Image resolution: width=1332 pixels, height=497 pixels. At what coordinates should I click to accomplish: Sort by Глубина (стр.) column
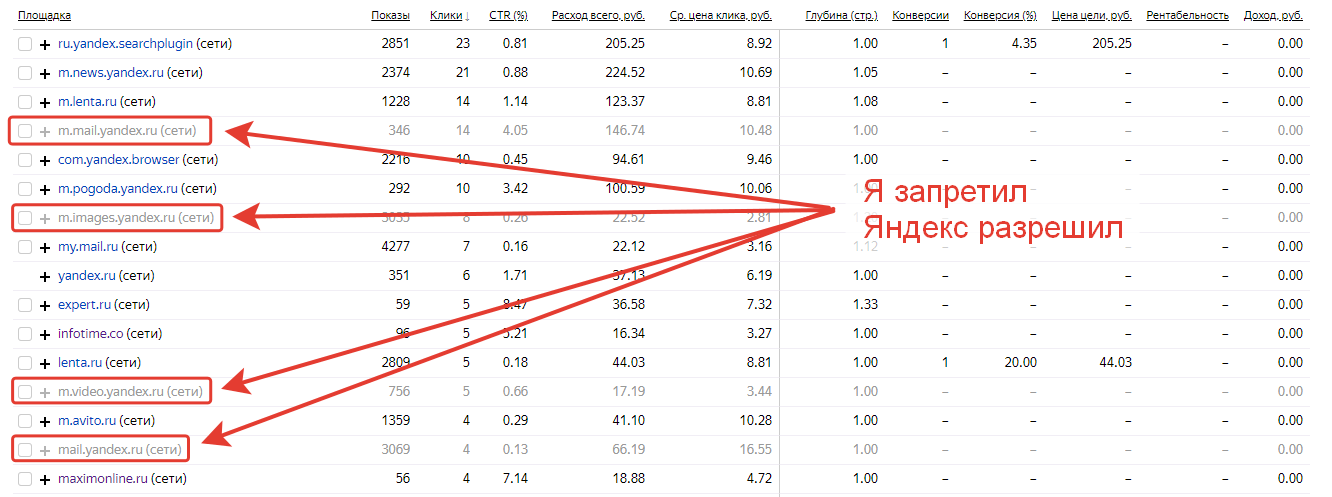point(841,15)
